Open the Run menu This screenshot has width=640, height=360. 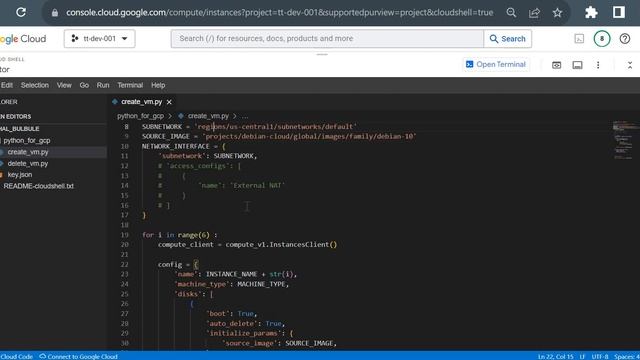pos(103,85)
